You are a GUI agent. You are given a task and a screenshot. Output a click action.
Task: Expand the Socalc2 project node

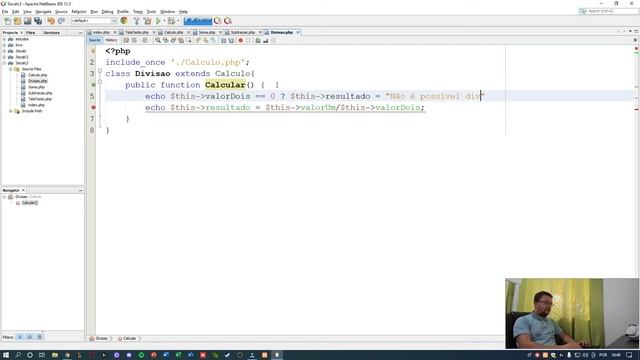coord(4,57)
